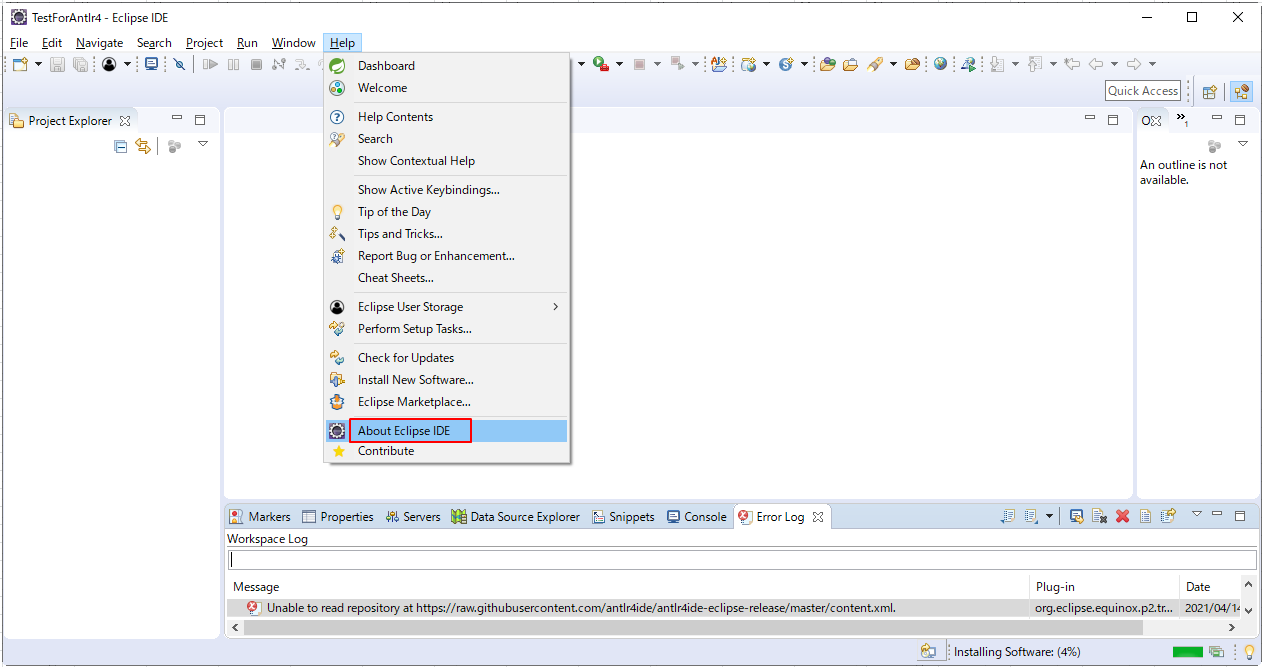Switch to the Java perspective button top right

coord(1241,90)
